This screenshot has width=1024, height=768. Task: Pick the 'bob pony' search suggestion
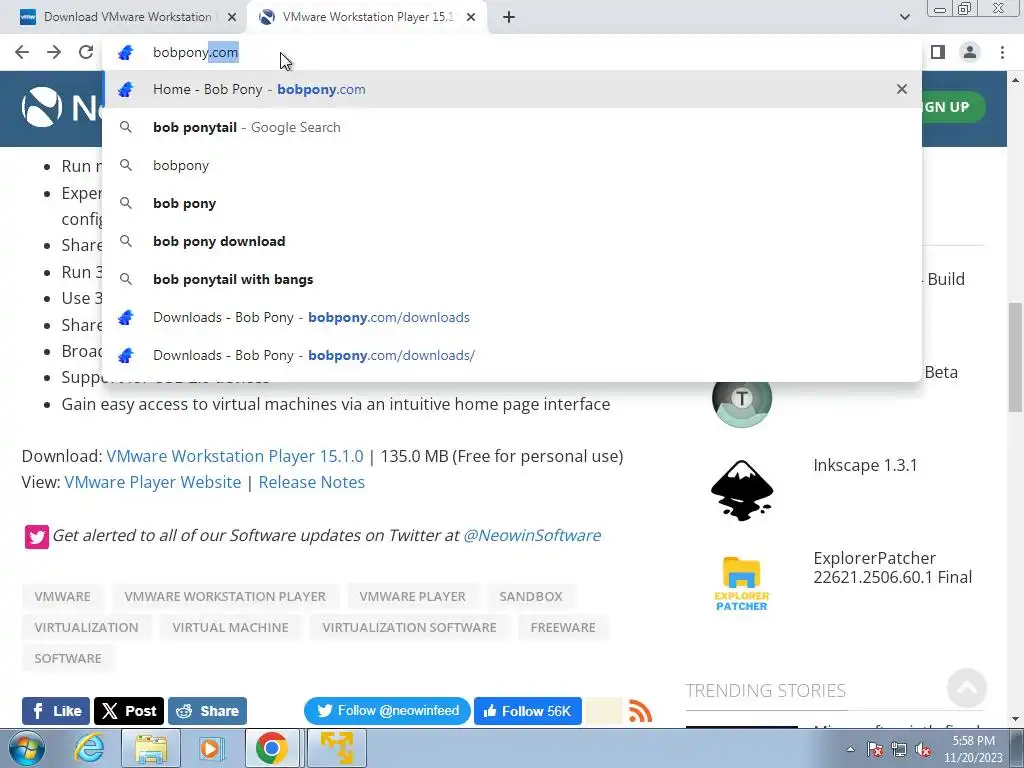512,203
